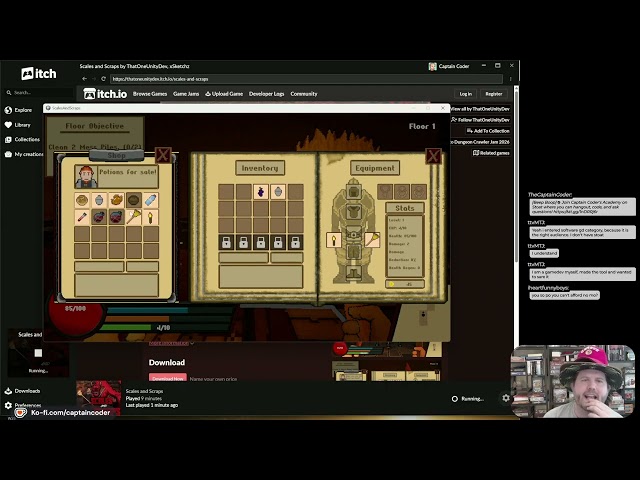Click the Scales and Scraps cover thumbnail
Image resolution: width=640 pixels, height=480 pixels.
tap(99, 398)
